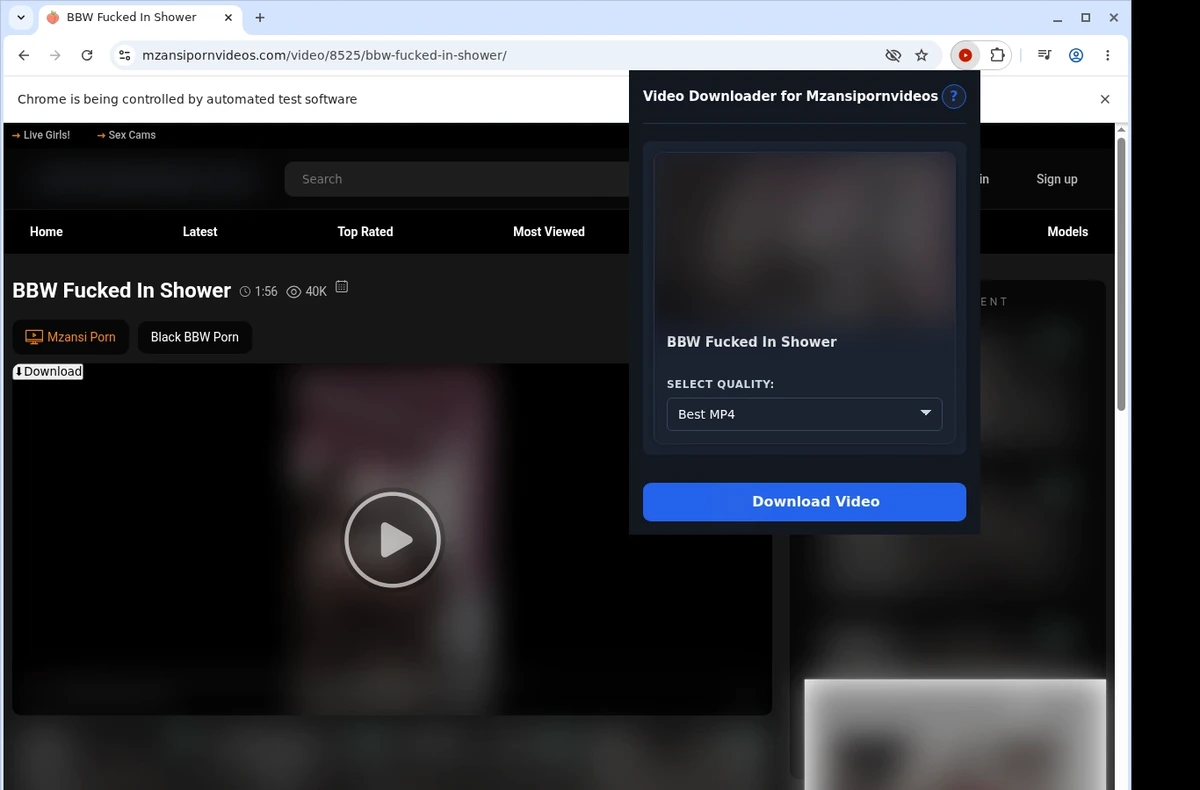Open the Extensions puzzle piece menu
Screen dimensions: 1200x790
point(997,55)
